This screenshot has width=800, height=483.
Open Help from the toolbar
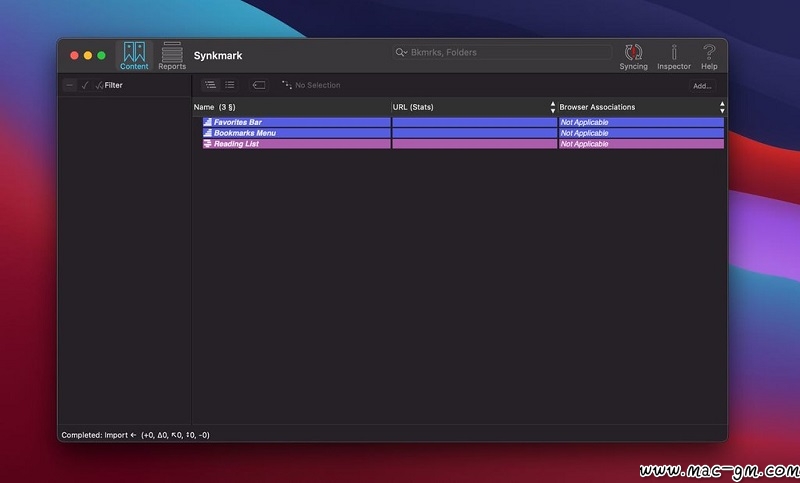(709, 57)
